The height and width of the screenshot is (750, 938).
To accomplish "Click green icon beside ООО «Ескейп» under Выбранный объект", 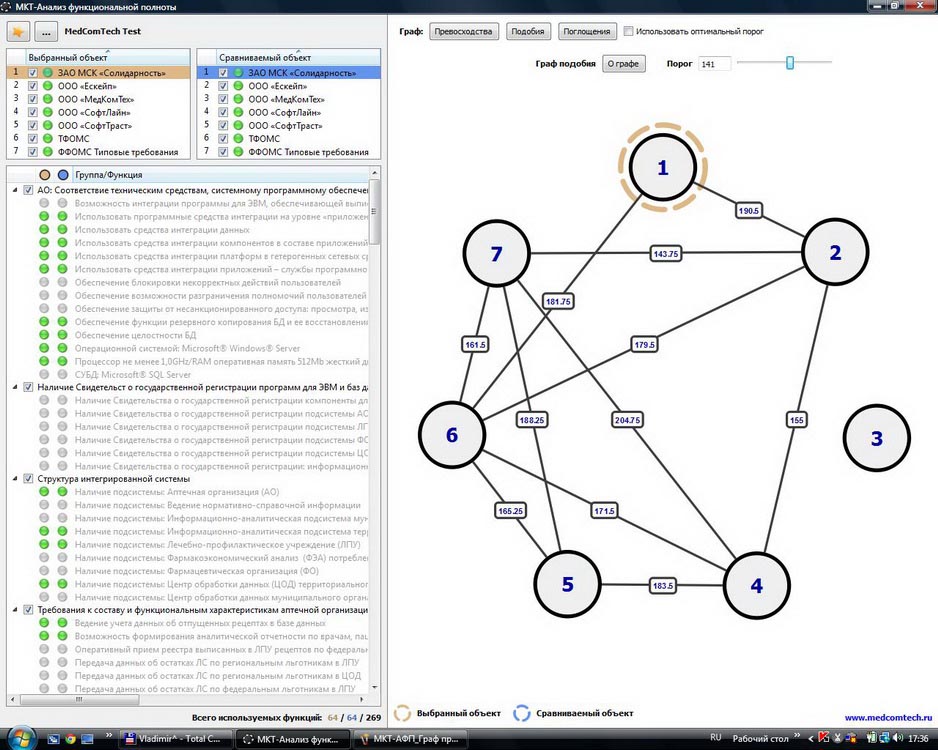I will 48,86.
